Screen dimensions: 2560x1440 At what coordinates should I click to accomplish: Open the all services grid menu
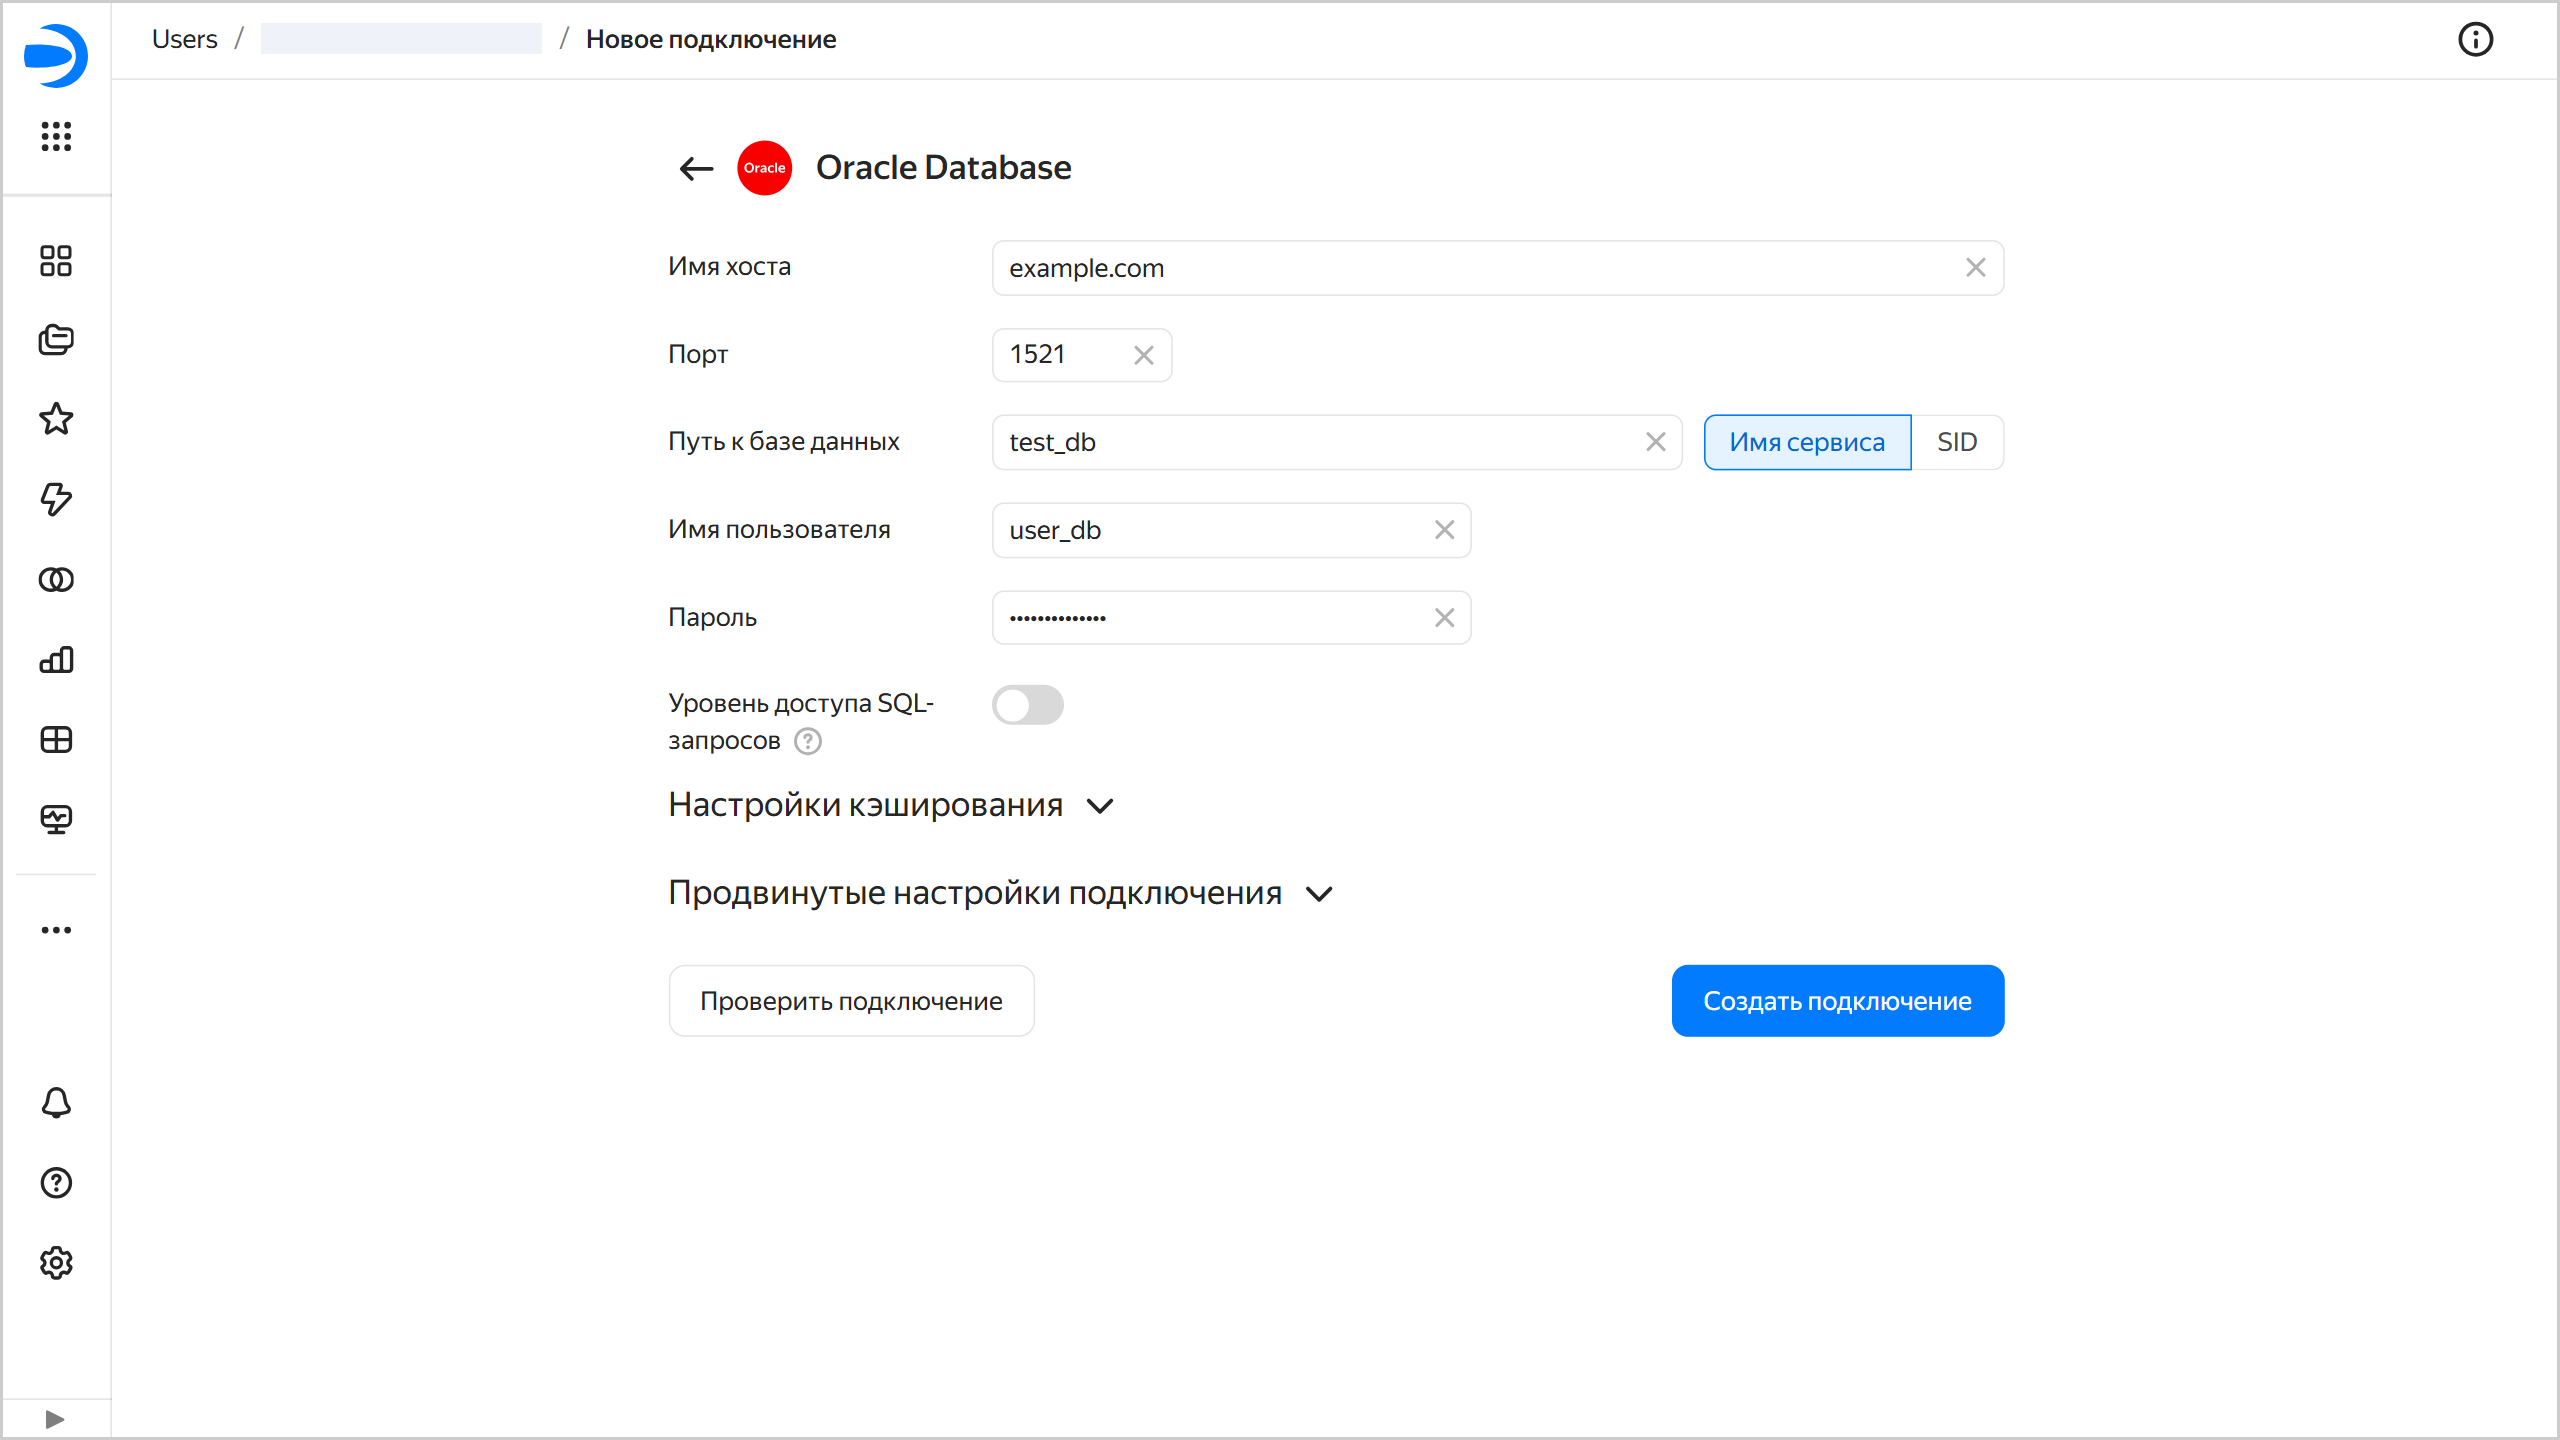[56, 136]
